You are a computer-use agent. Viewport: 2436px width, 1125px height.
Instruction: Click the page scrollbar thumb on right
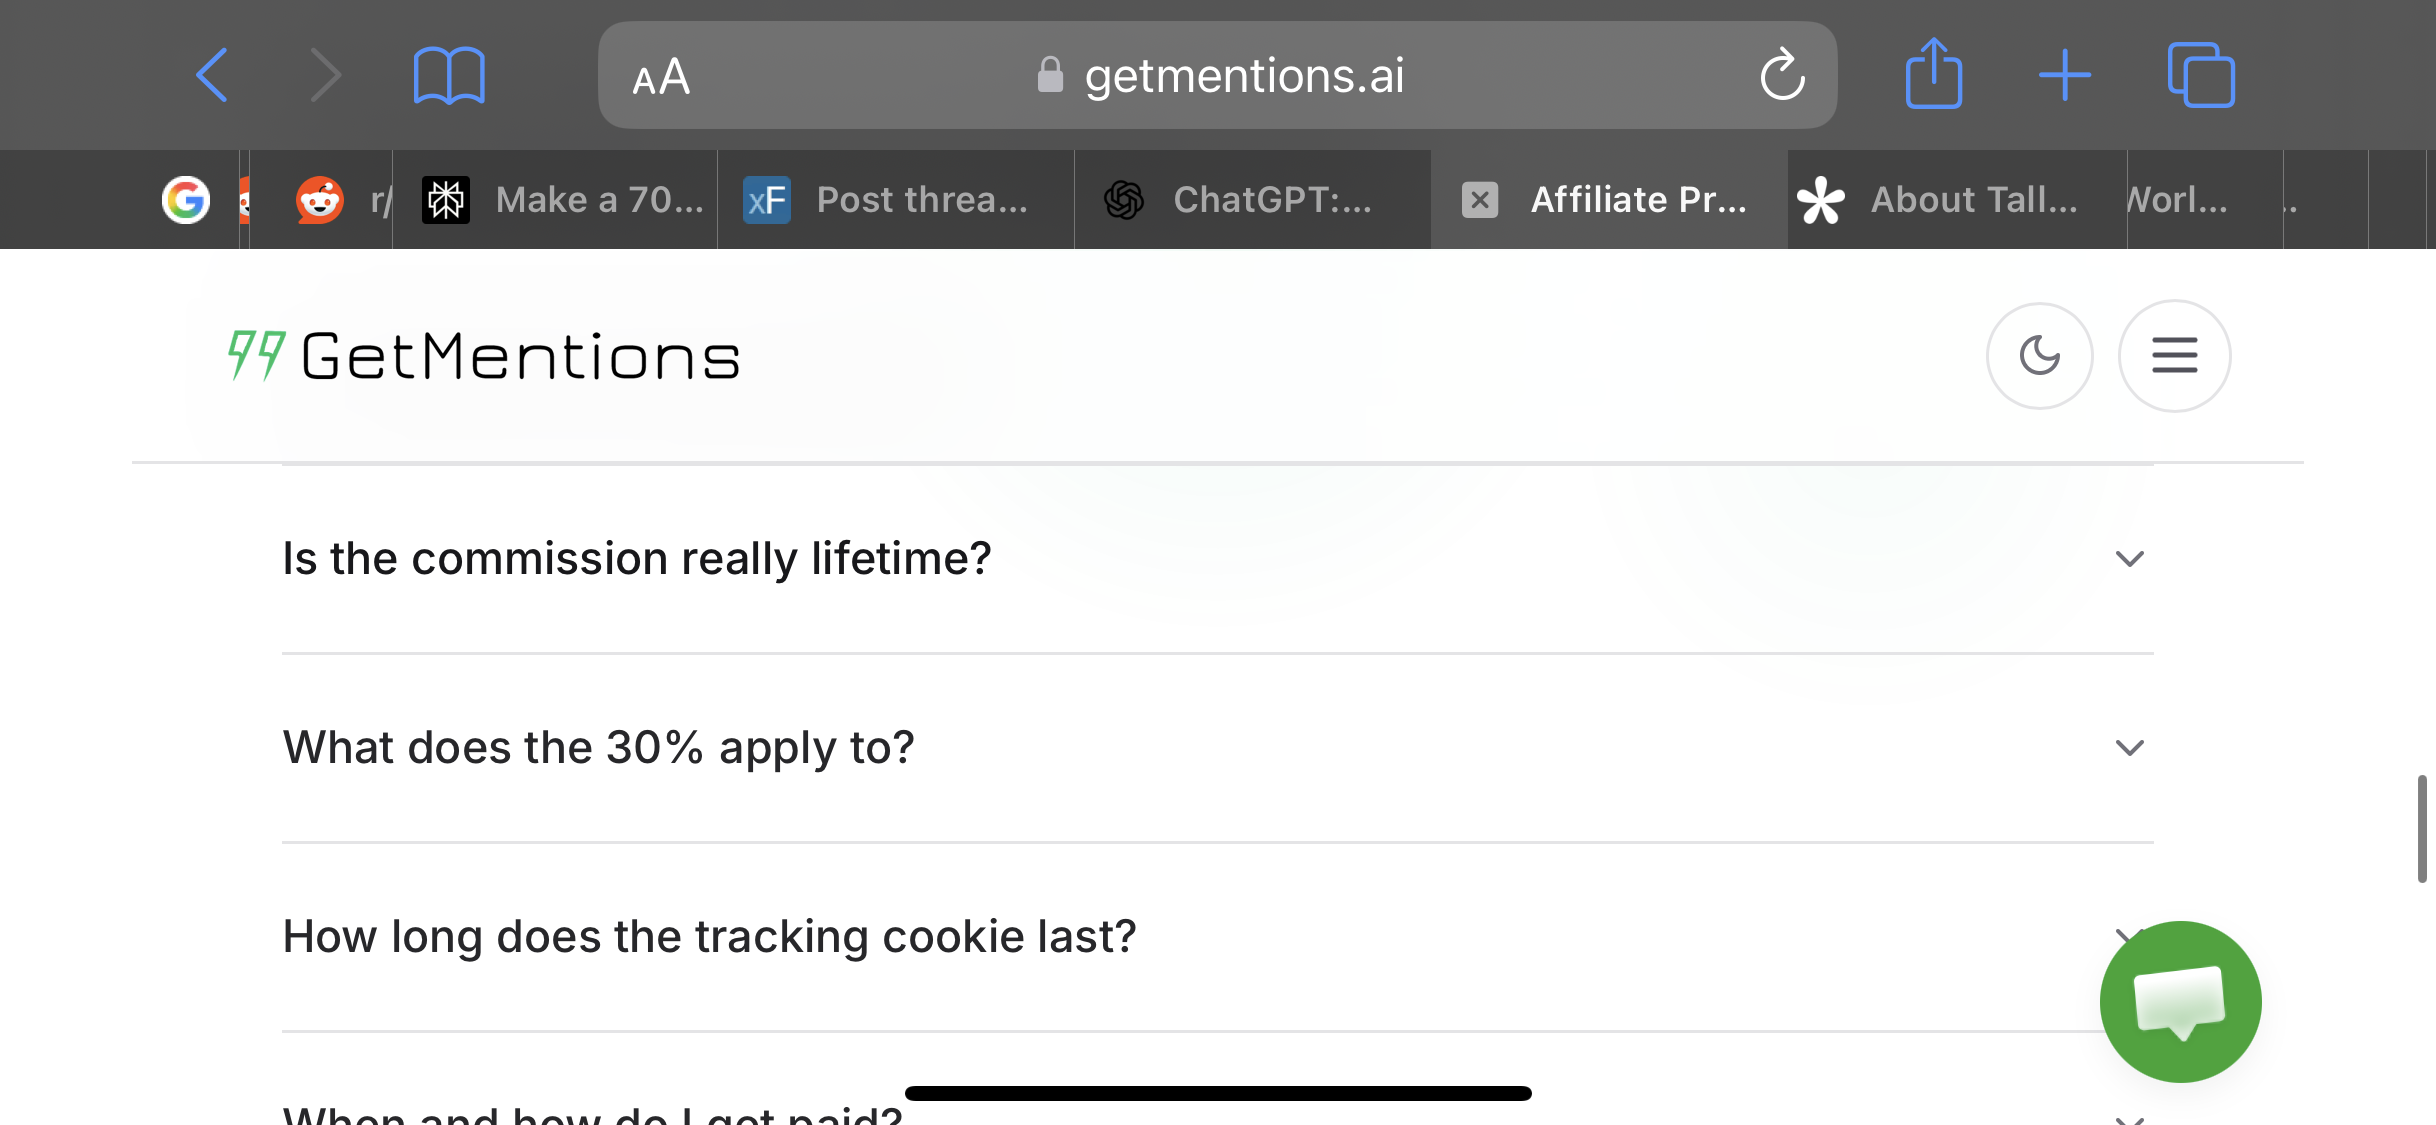(2422, 828)
